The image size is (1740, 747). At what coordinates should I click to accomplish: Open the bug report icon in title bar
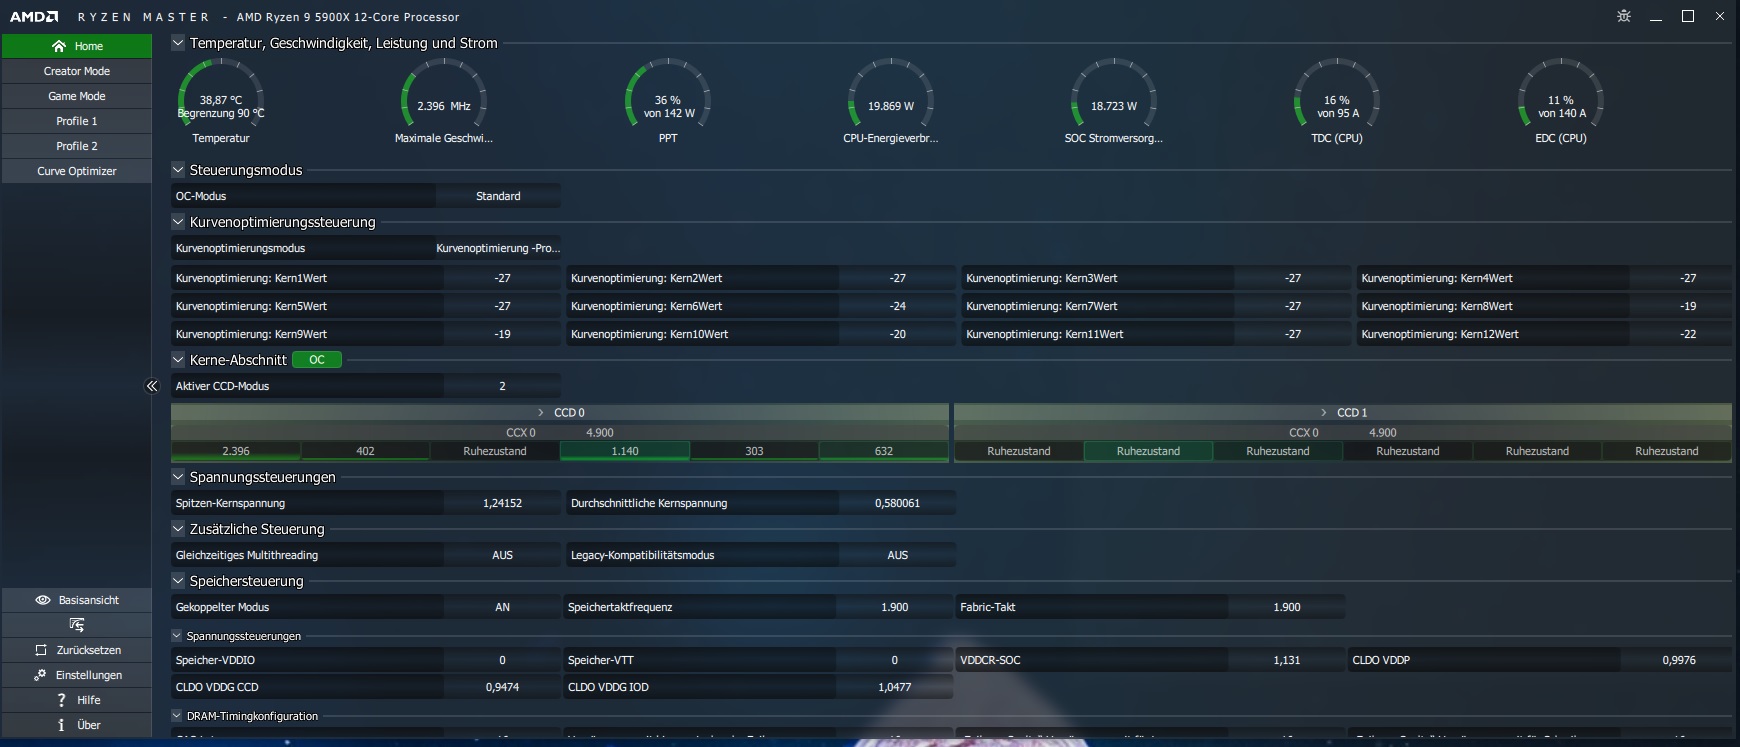(x=1624, y=16)
